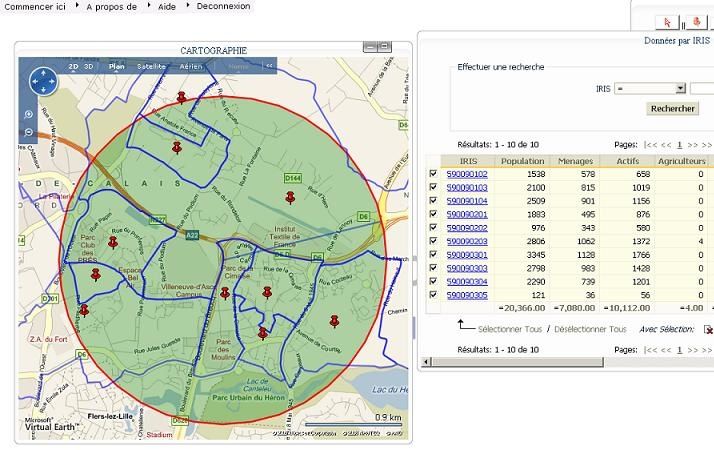Uncheck the checkbox for IRIS 590090104

click(433, 200)
